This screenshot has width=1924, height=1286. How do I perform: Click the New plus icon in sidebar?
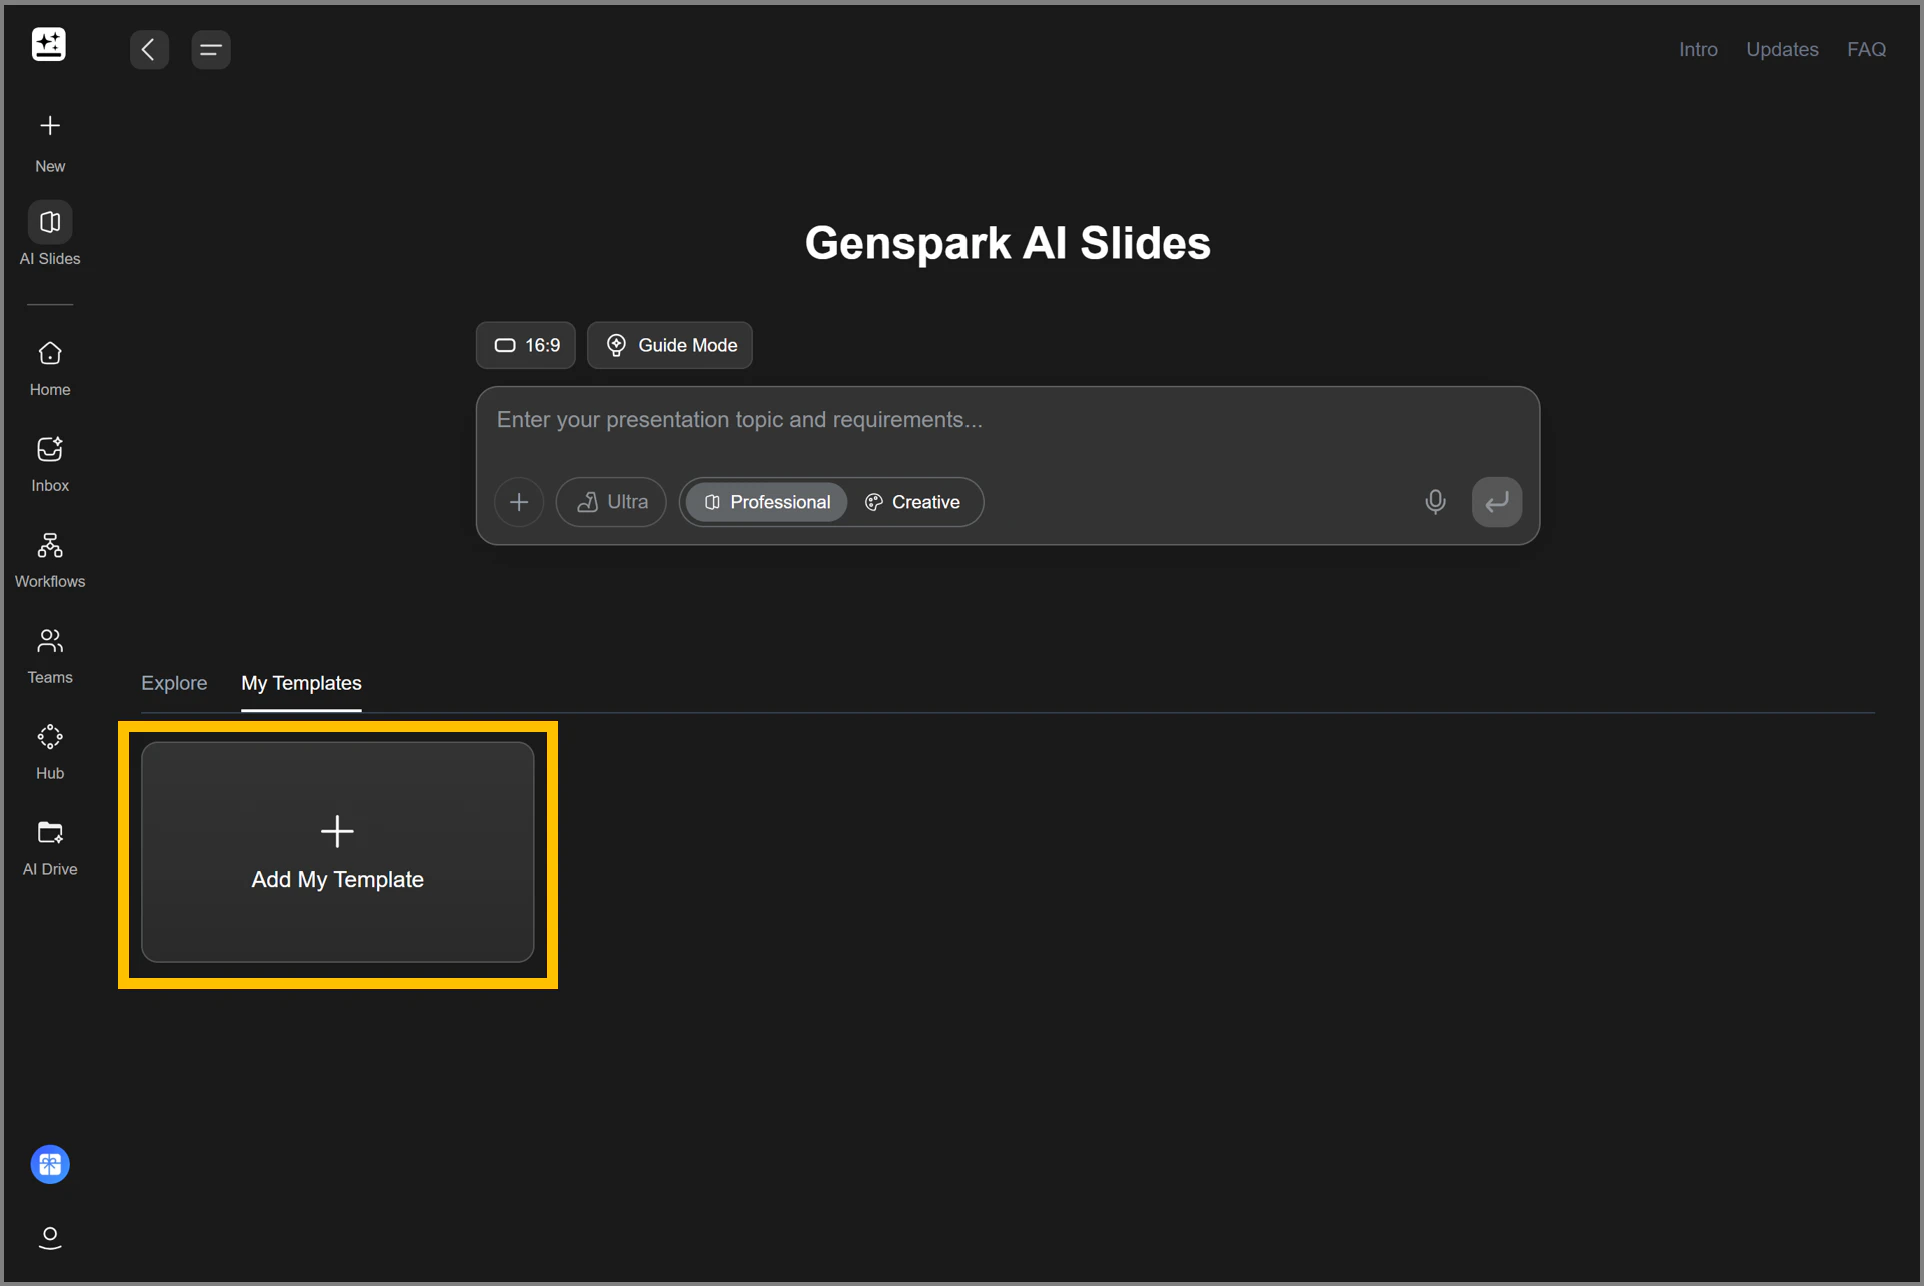click(x=50, y=126)
